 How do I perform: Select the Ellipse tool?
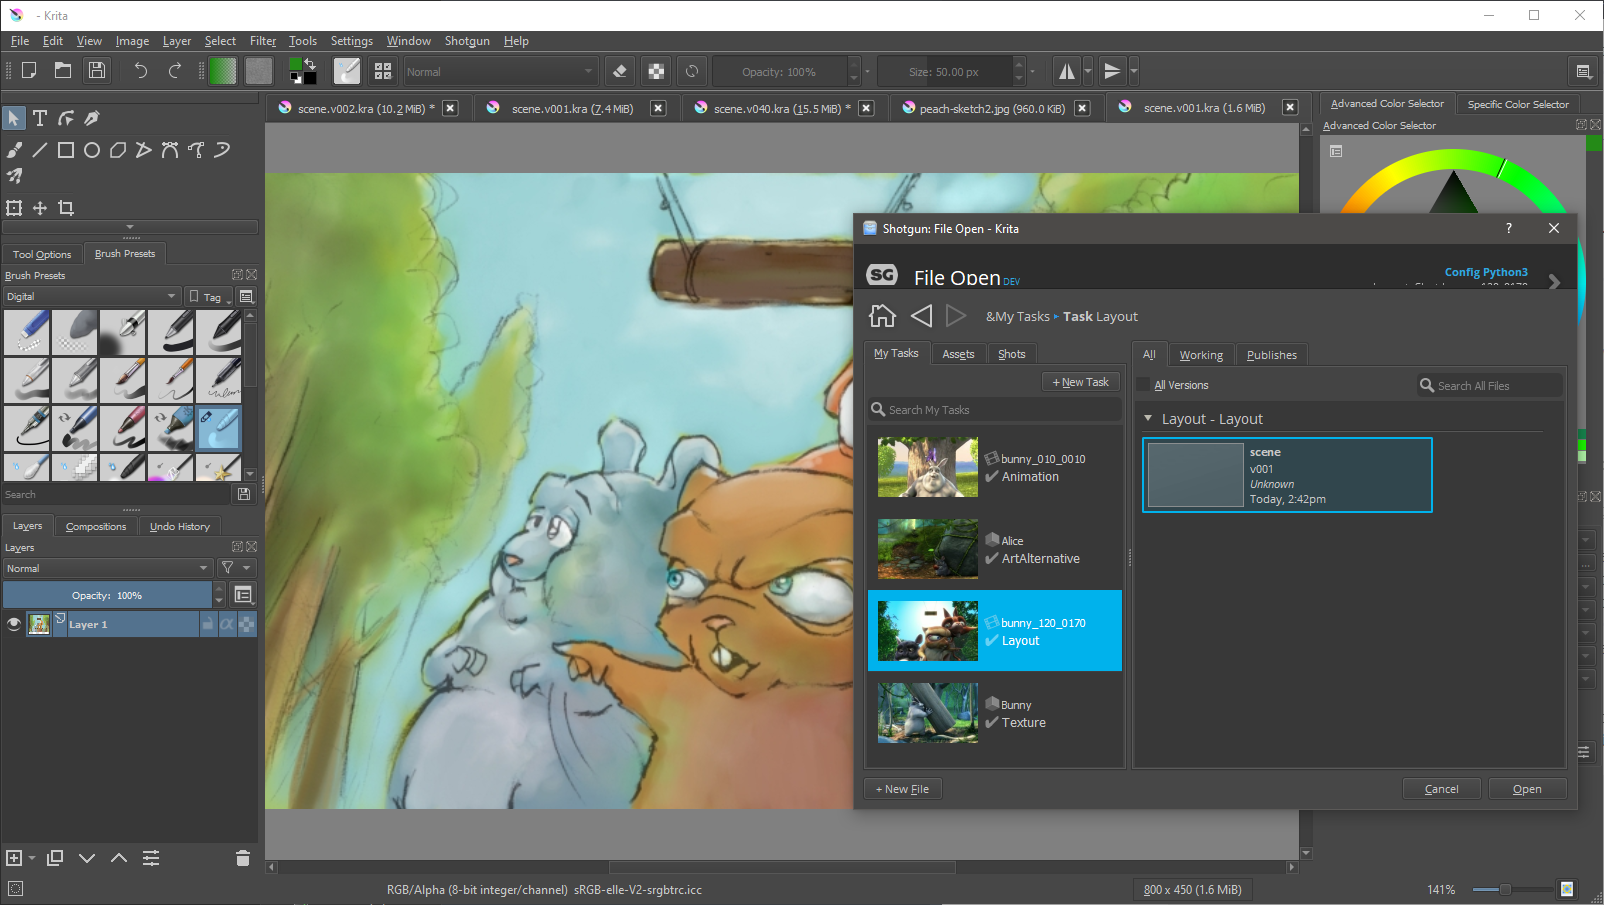[92, 150]
